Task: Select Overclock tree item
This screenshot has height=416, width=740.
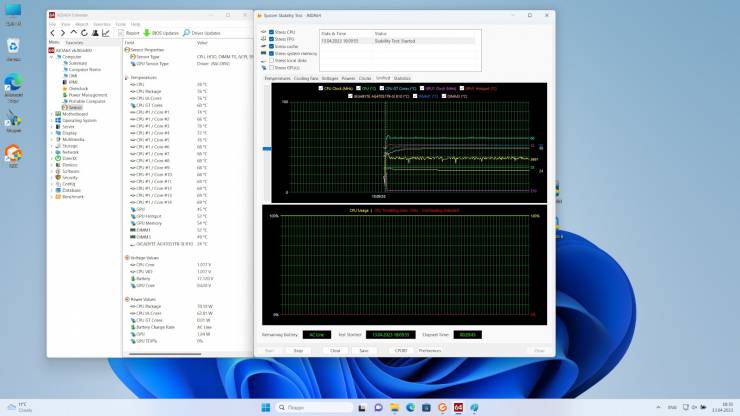Action: [78, 89]
